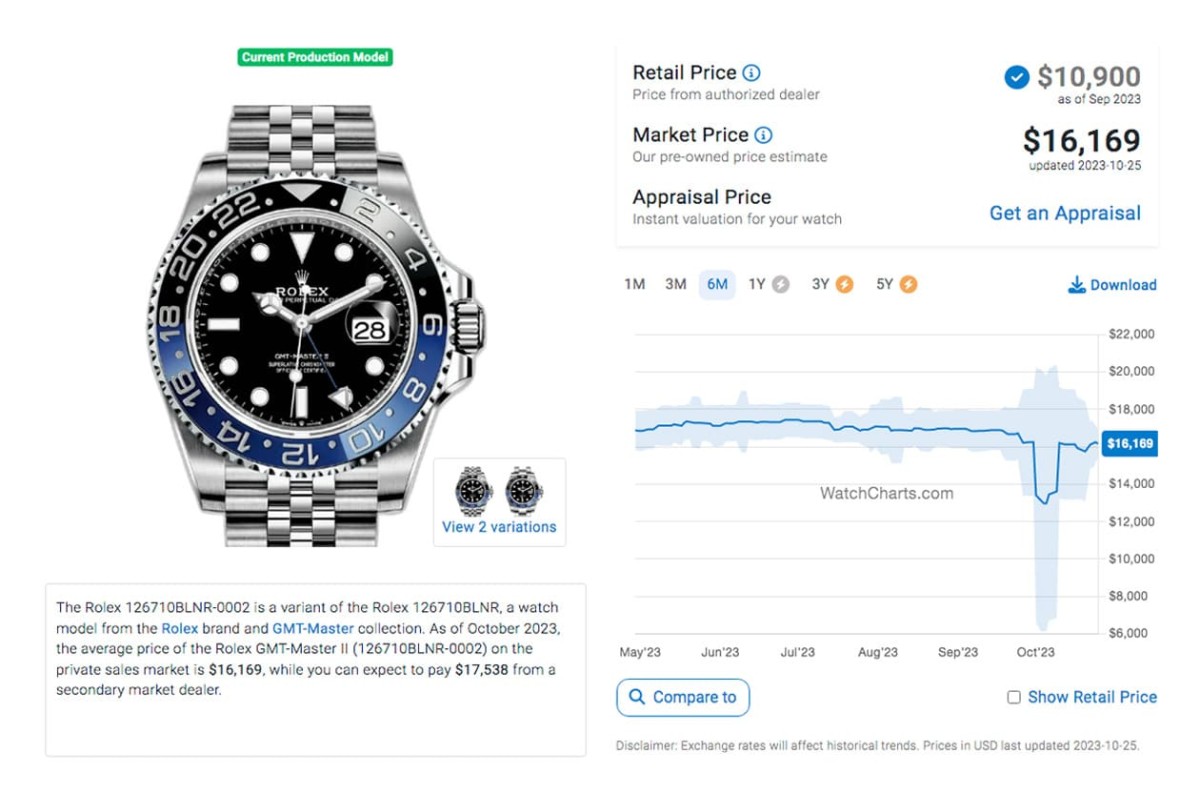Viewport: 1200px width, 794px height.
Task: Open the Rolex brand link
Action: [x=180, y=629]
